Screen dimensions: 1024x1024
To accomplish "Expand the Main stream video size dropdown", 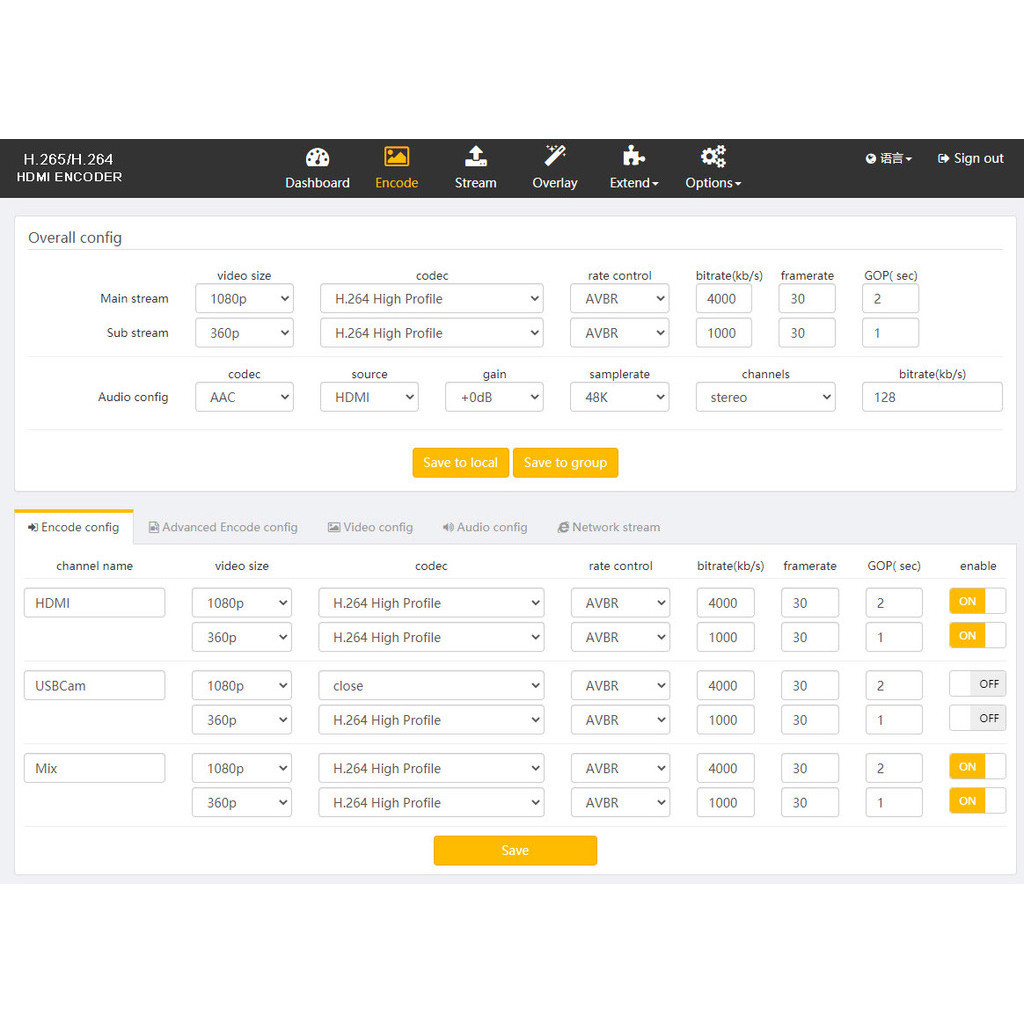I will coord(244,299).
